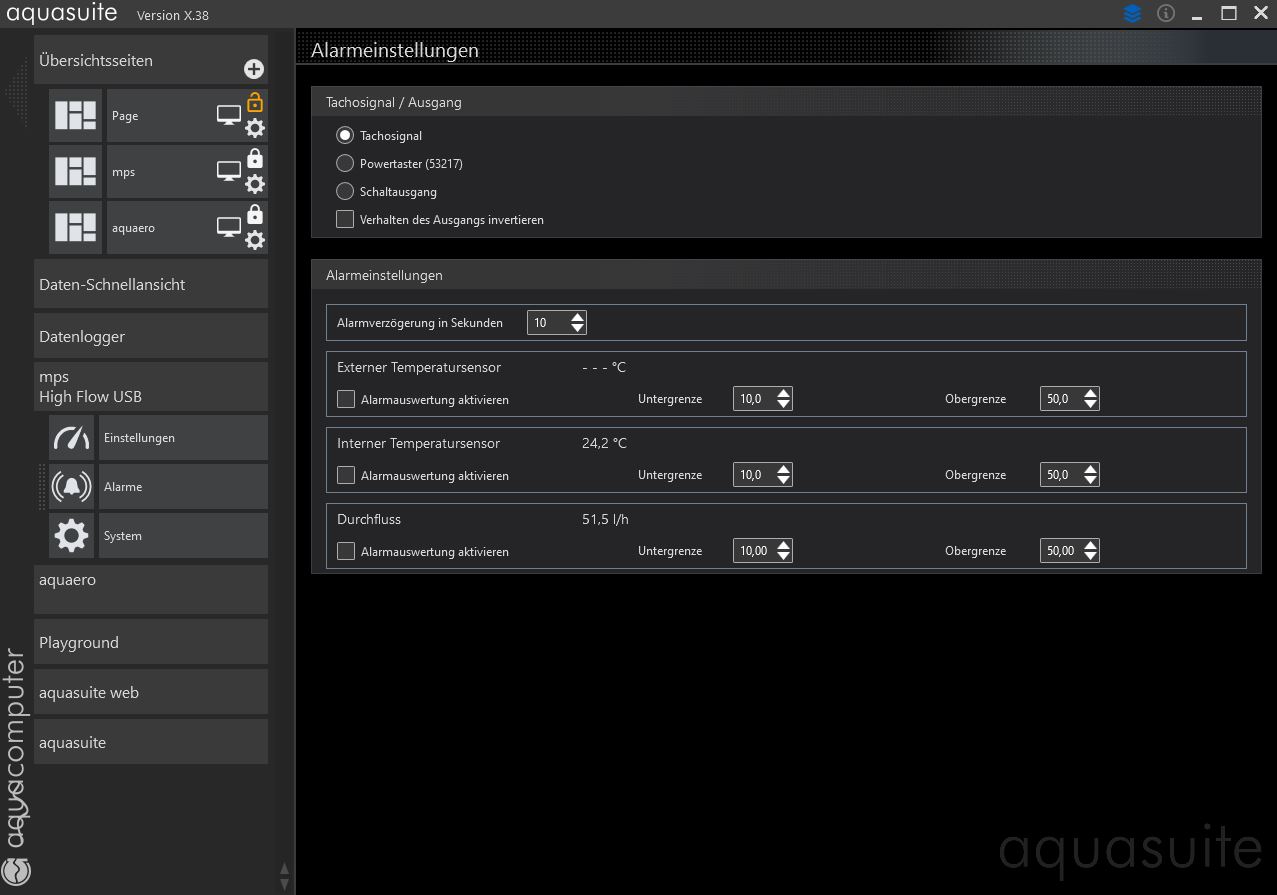Screen dimensions: 1277x895
Task: Click the System gear icon
Action: point(71,536)
